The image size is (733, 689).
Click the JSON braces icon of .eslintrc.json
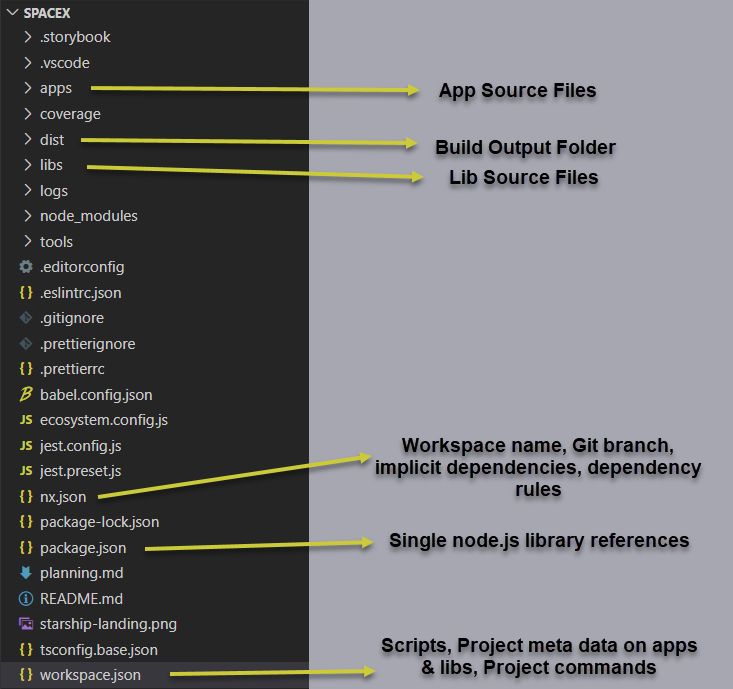coord(26,293)
